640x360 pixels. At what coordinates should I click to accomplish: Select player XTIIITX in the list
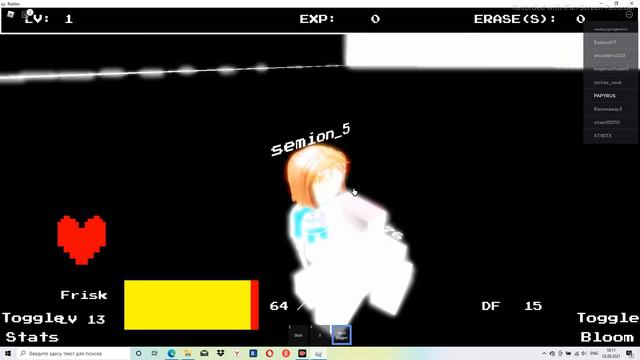pyautogui.click(x=611, y=136)
